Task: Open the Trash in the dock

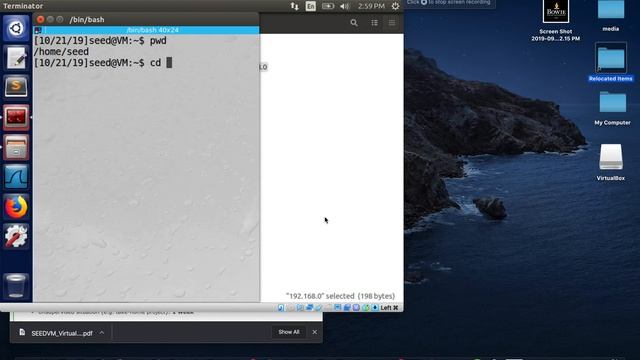Action: 16,285
